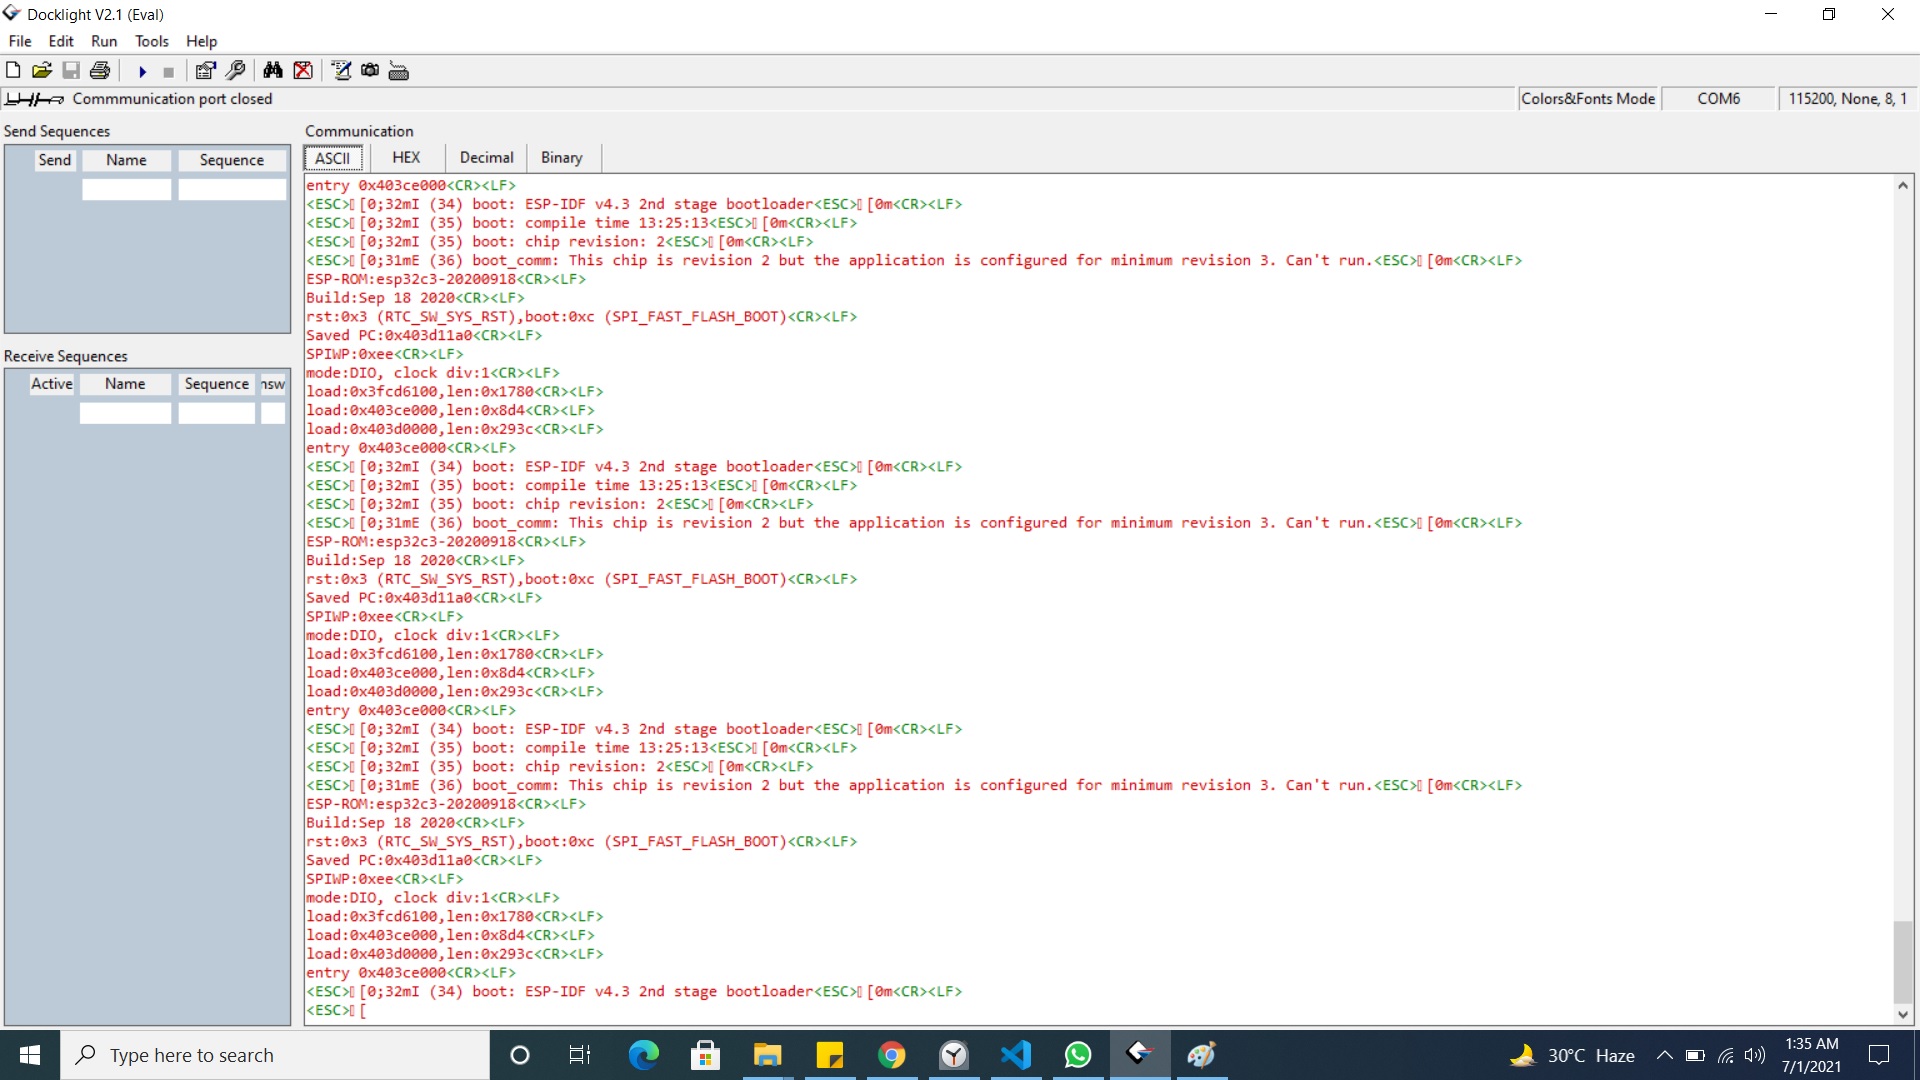
Task: Click the Print icon
Action: tap(102, 70)
